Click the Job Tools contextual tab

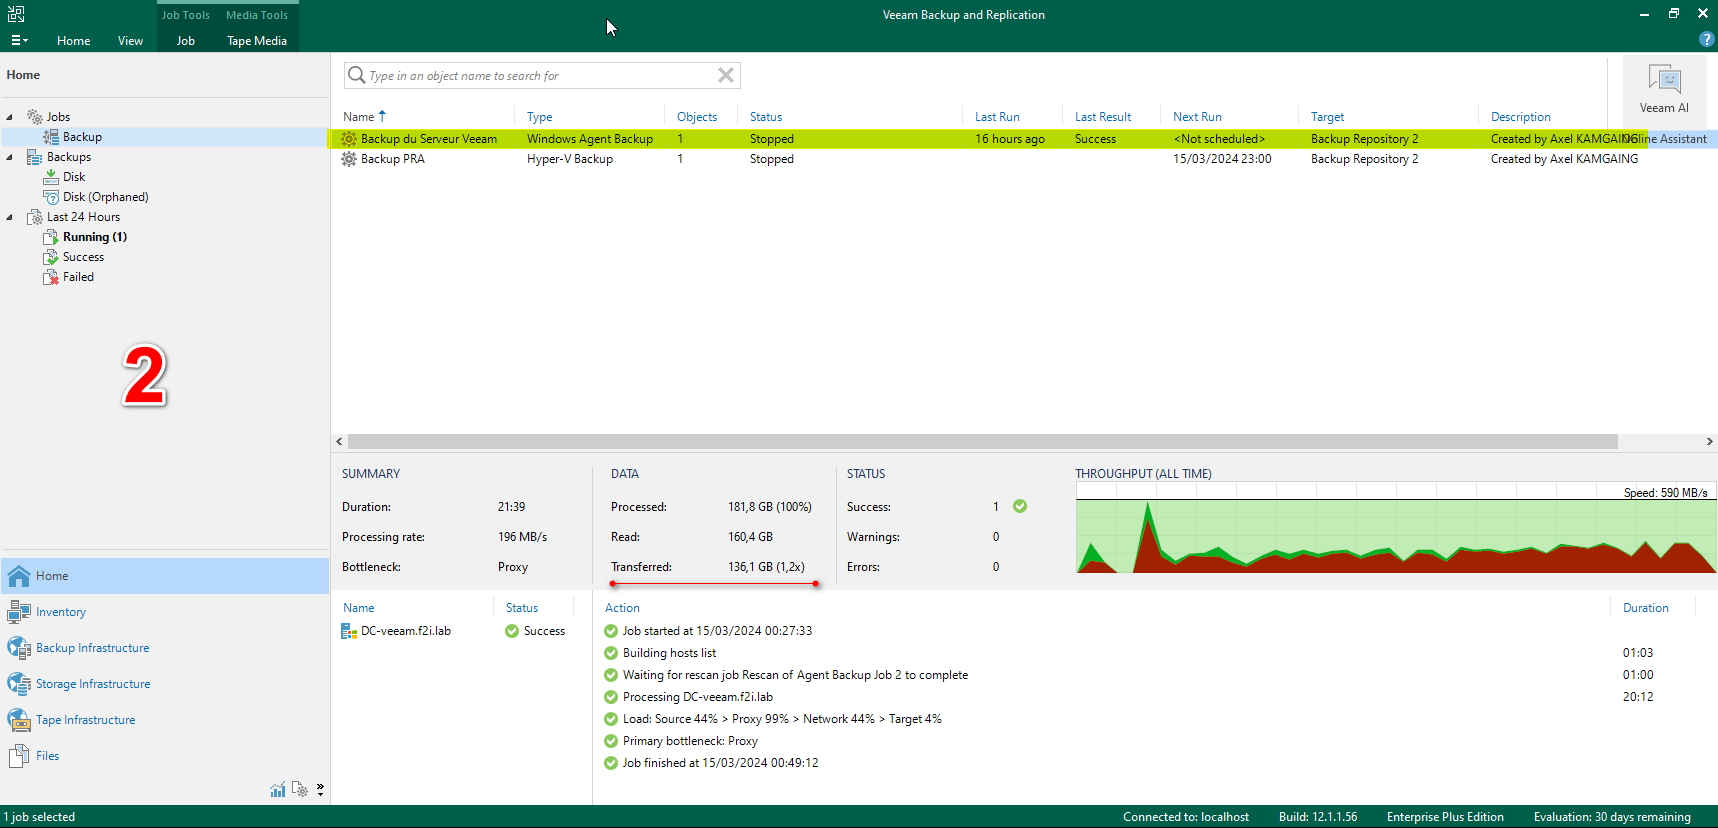186,15
